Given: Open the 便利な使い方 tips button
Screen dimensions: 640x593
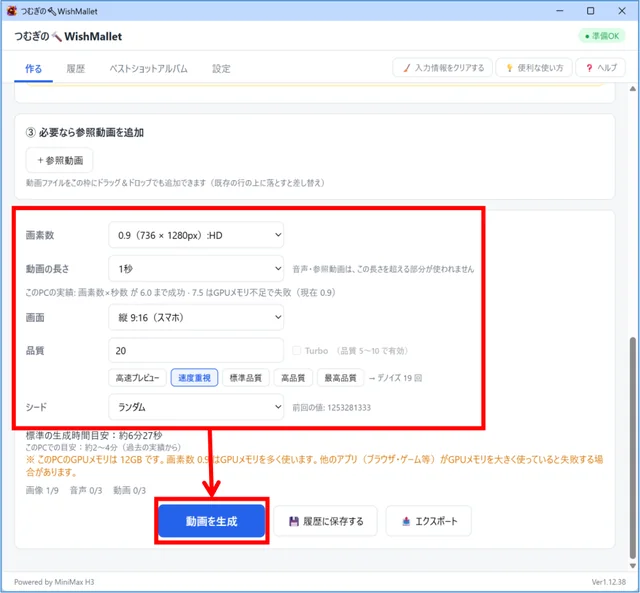Looking at the screenshot, I should coord(534,68).
